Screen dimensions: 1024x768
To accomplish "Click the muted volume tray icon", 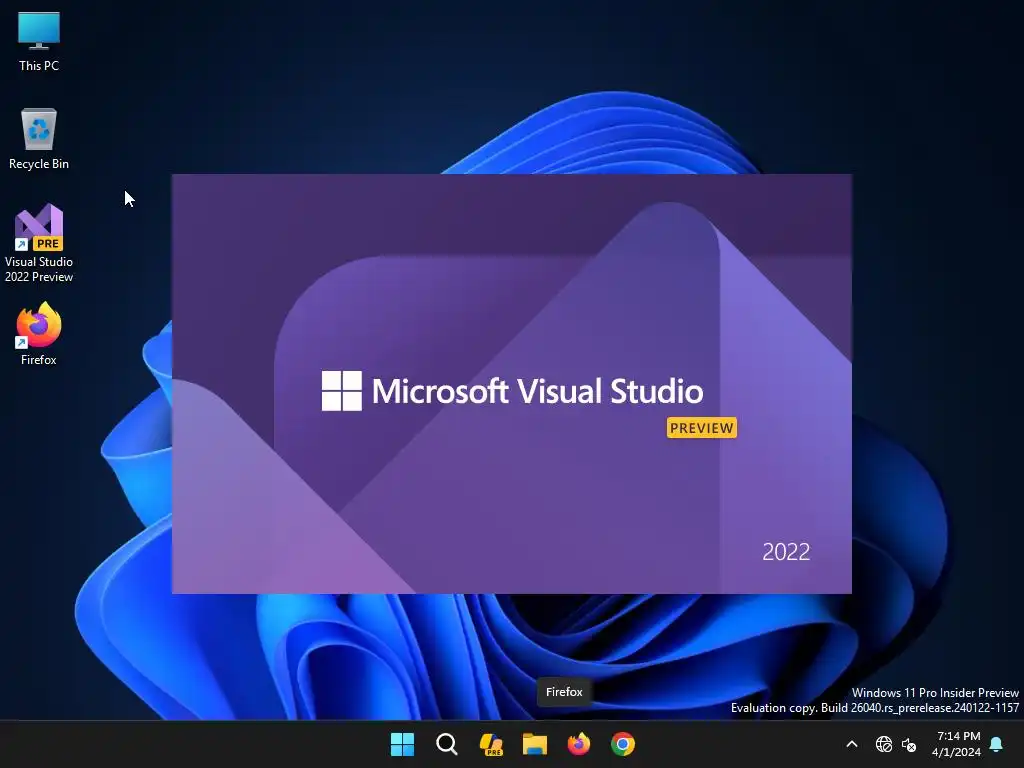I will (x=909, y=744).
